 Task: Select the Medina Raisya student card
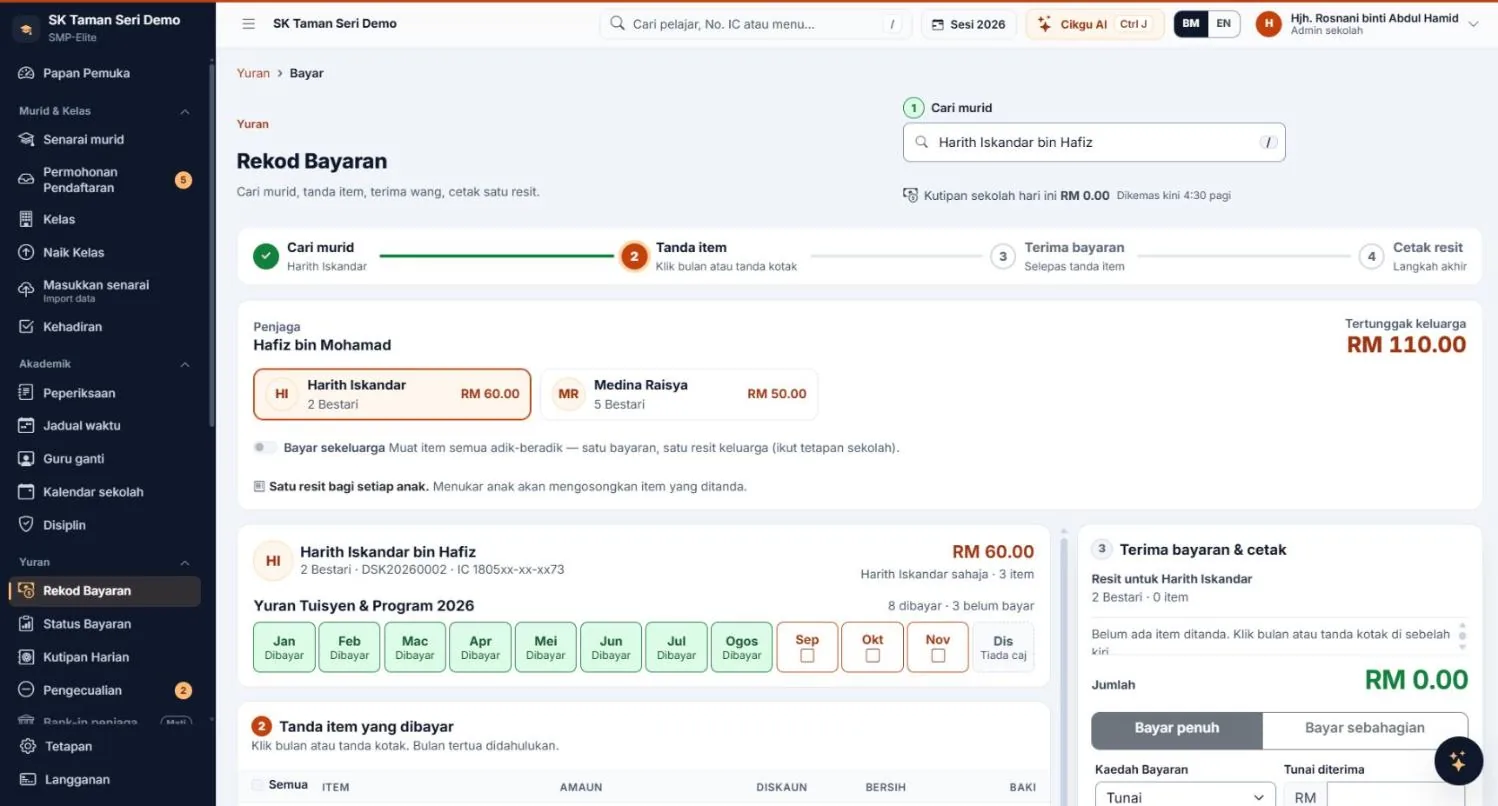[x=679, y=394]
